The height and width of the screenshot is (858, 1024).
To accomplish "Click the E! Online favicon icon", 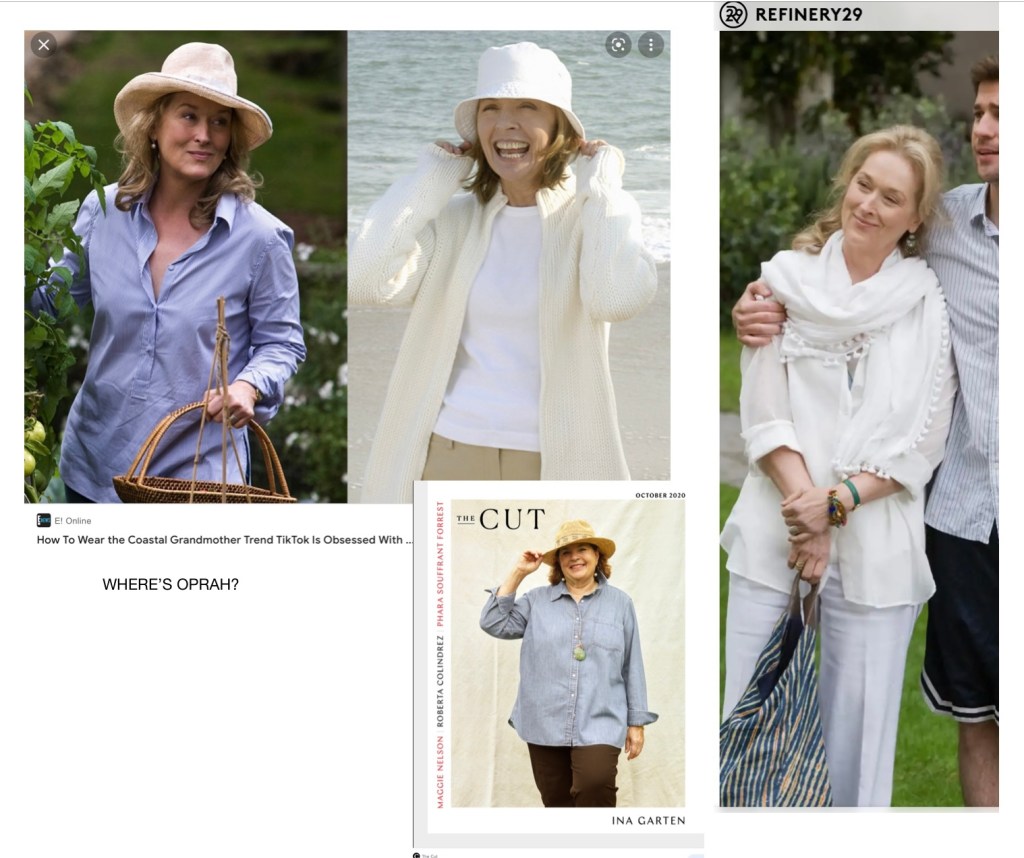I will [44, 520].
